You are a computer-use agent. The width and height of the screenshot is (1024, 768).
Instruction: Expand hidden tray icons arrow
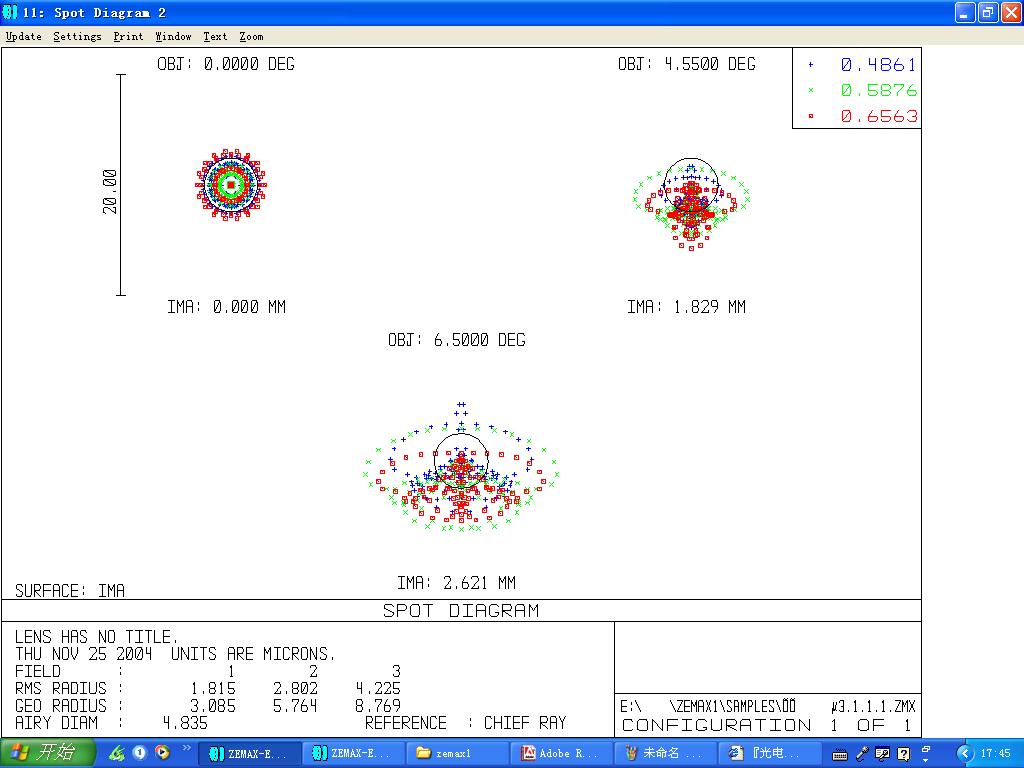pyautogui.click(x=965, y=754)
